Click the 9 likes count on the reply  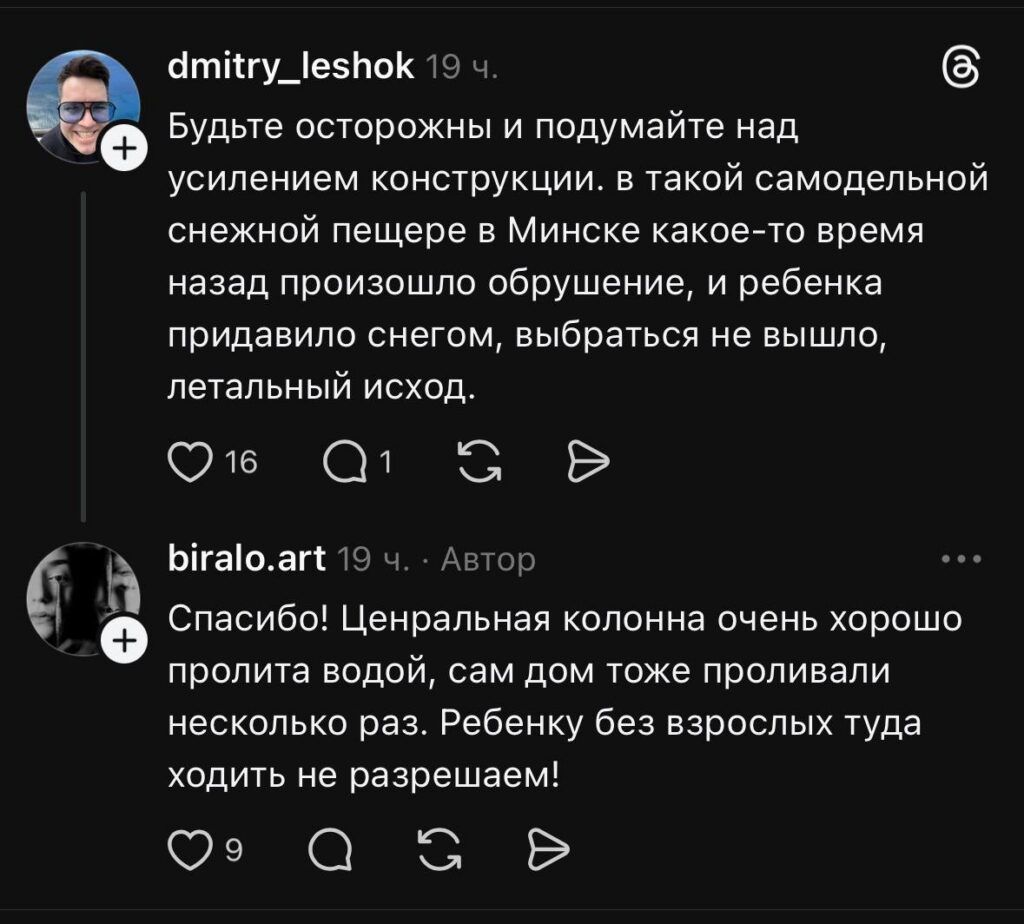[x=233, y=851]
